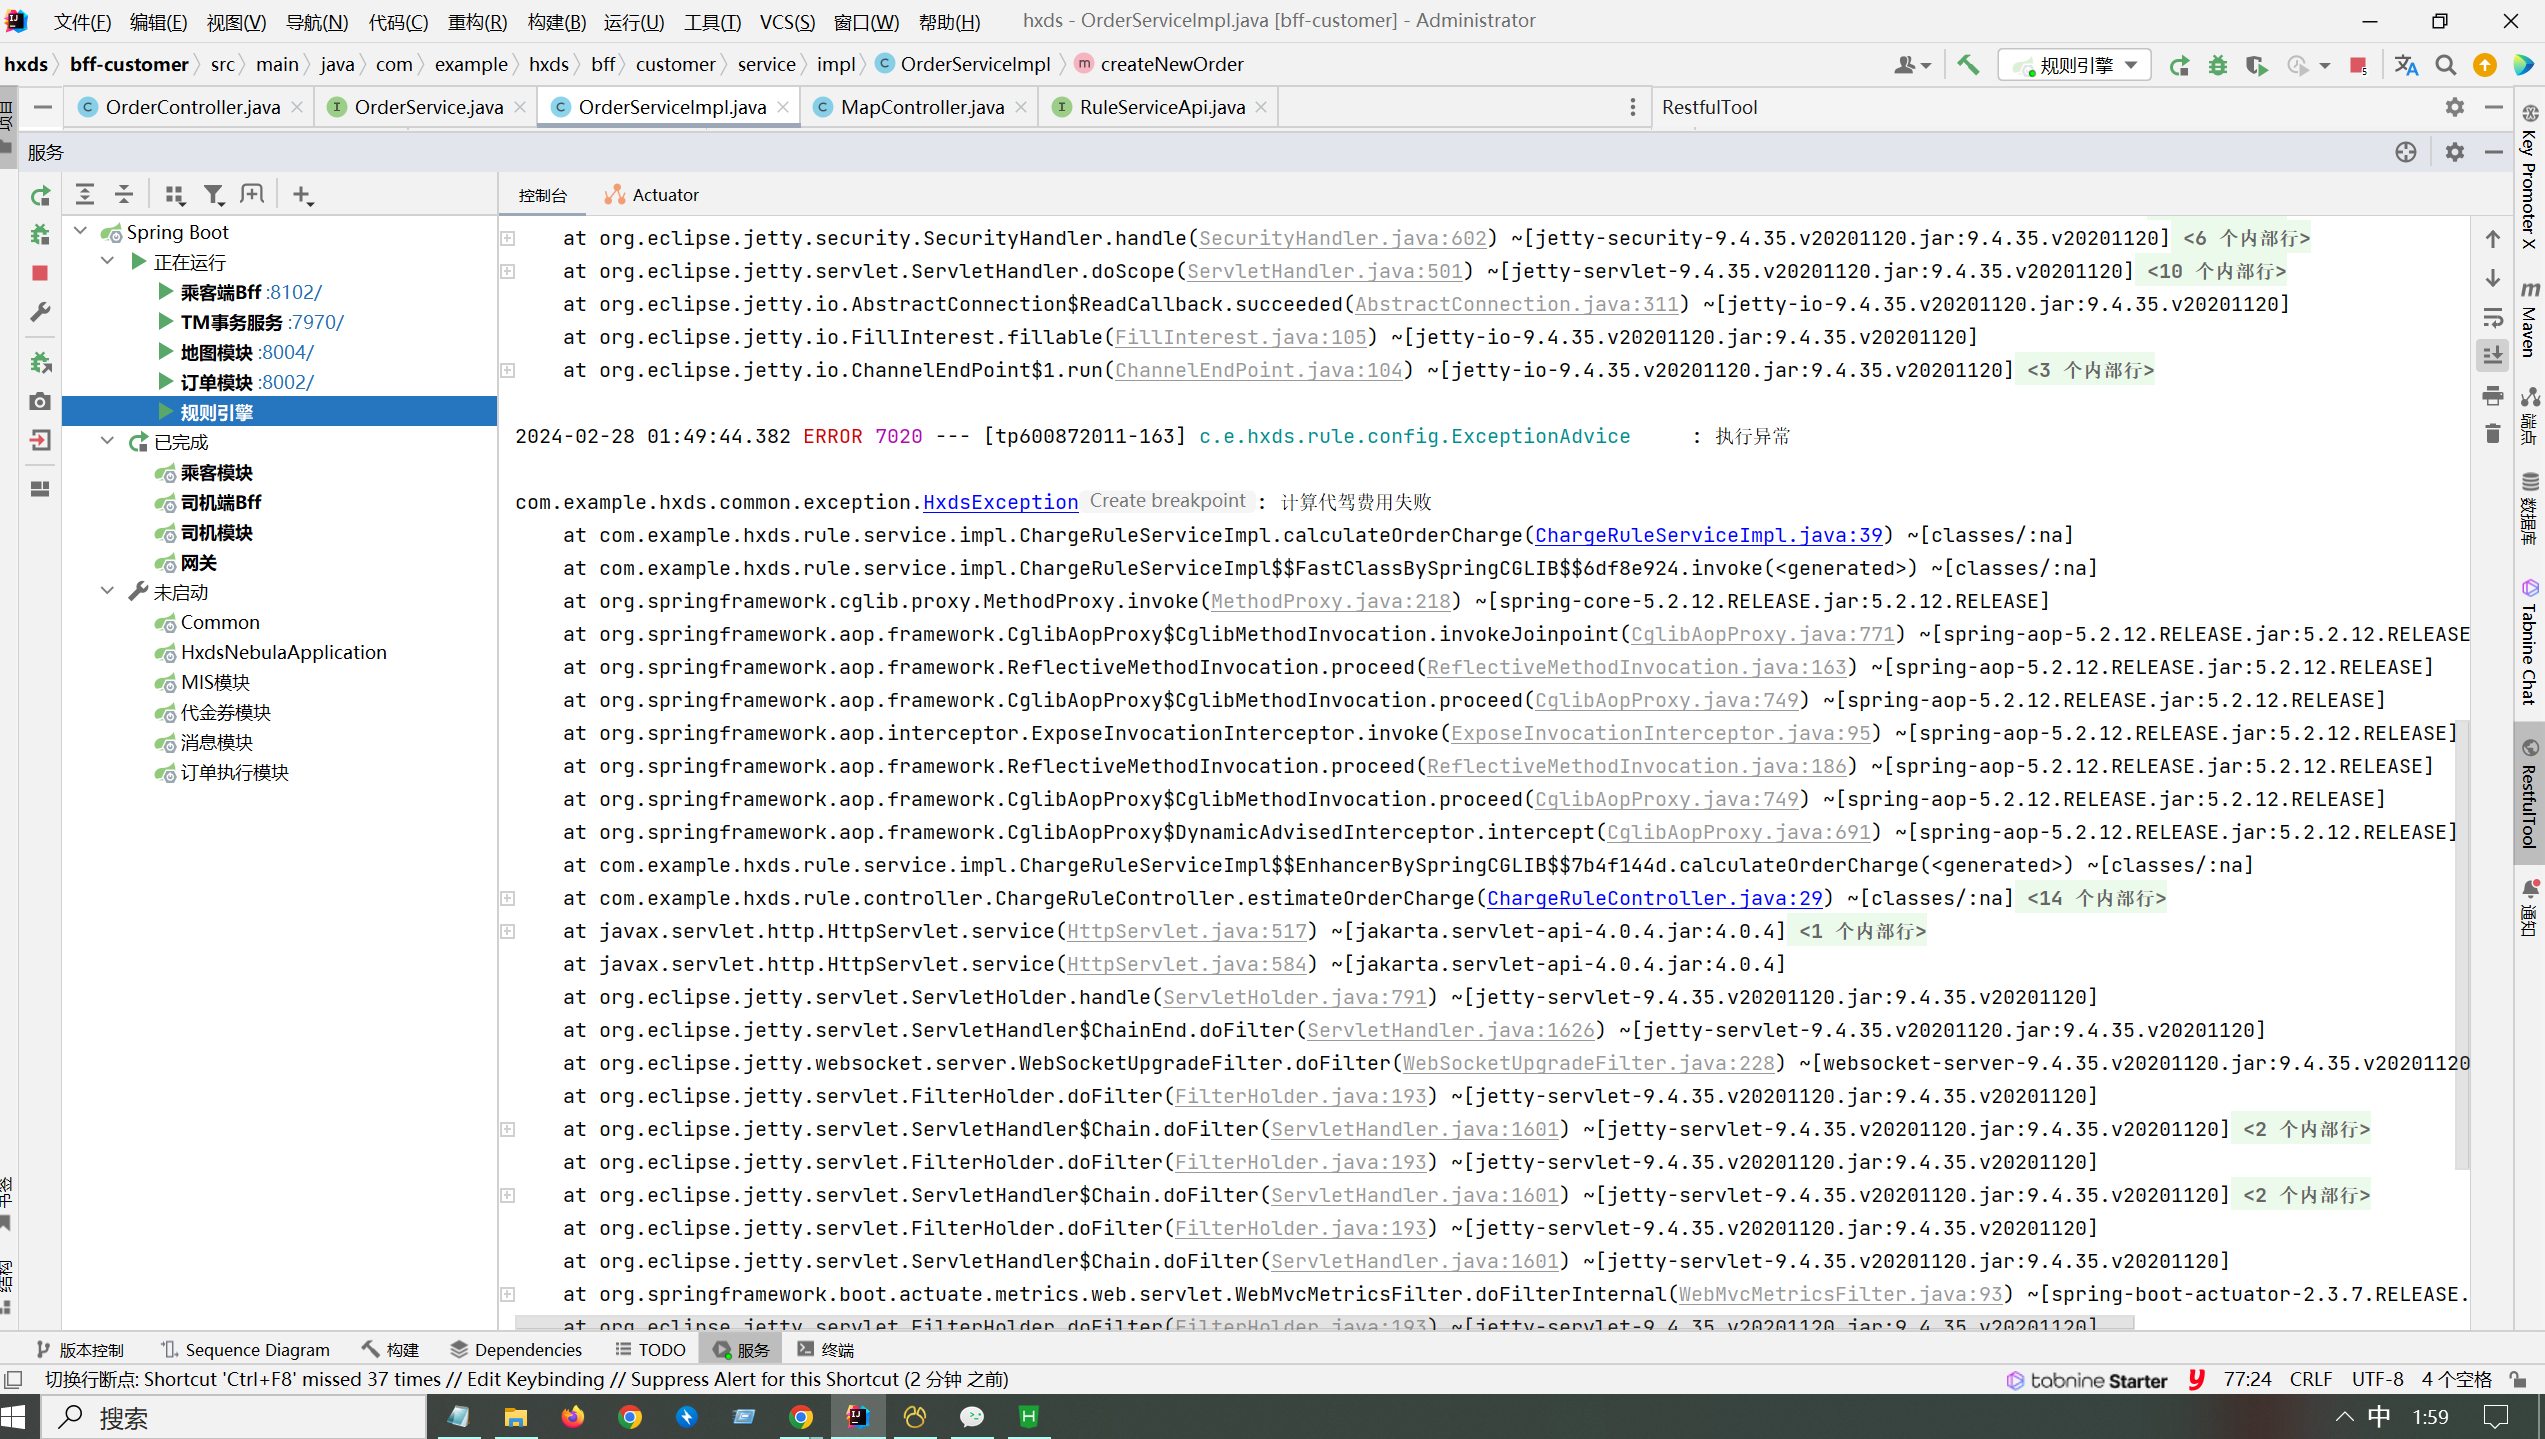2545x1439 pixels.
Task: Click the clear console trash icon
Action: [x=2492, y=434]
